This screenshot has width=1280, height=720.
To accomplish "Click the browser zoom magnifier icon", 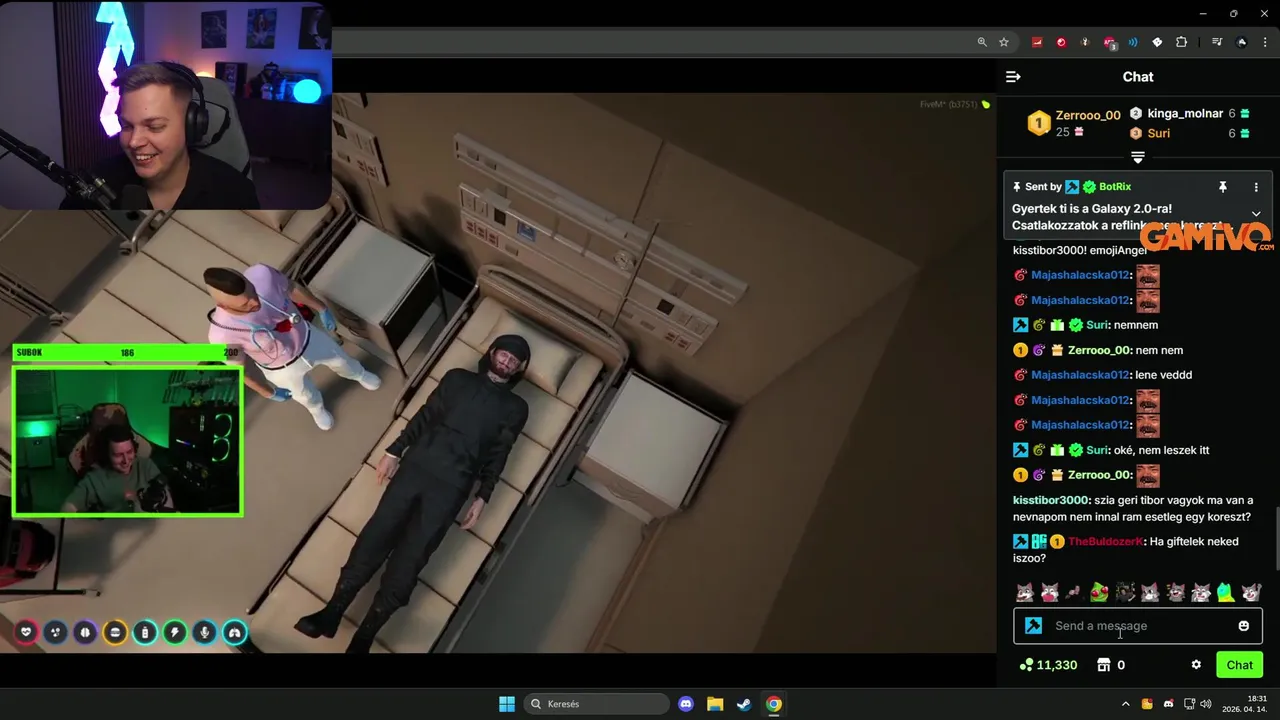I will pos(982,42).
